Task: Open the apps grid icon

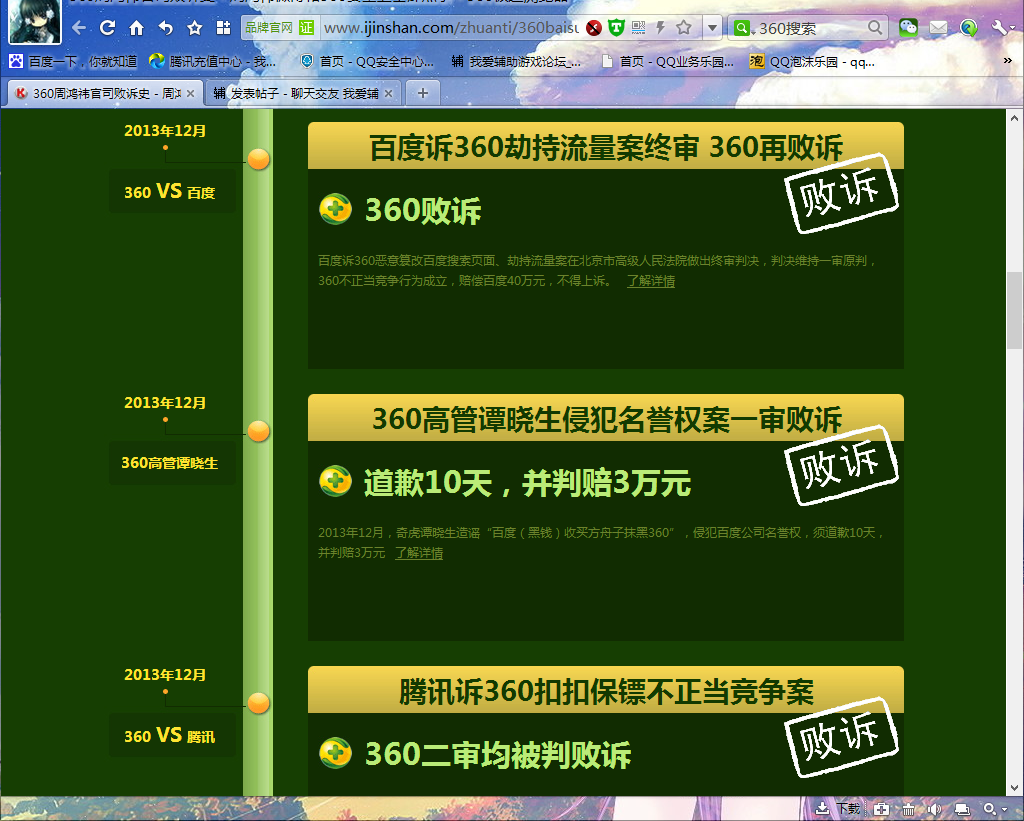Action: (223, 27)
